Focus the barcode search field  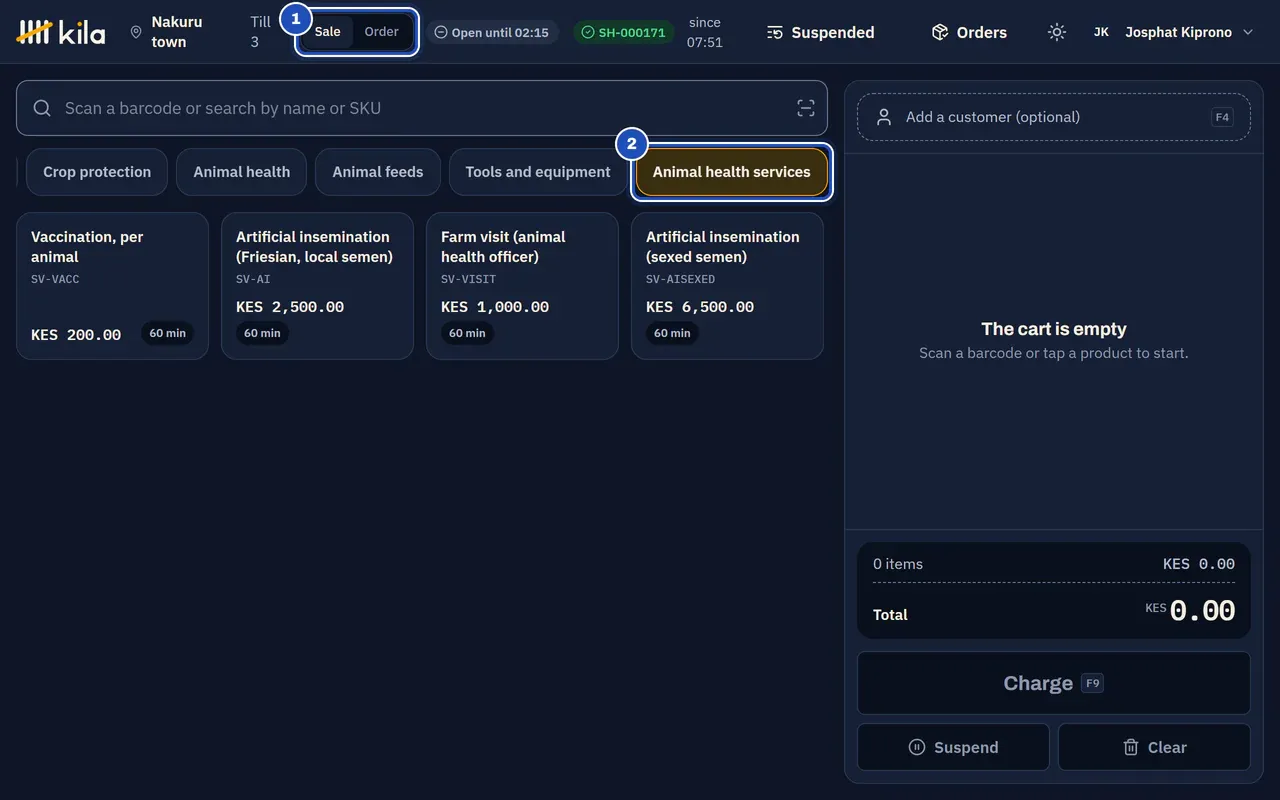click(x=422, y=108)
